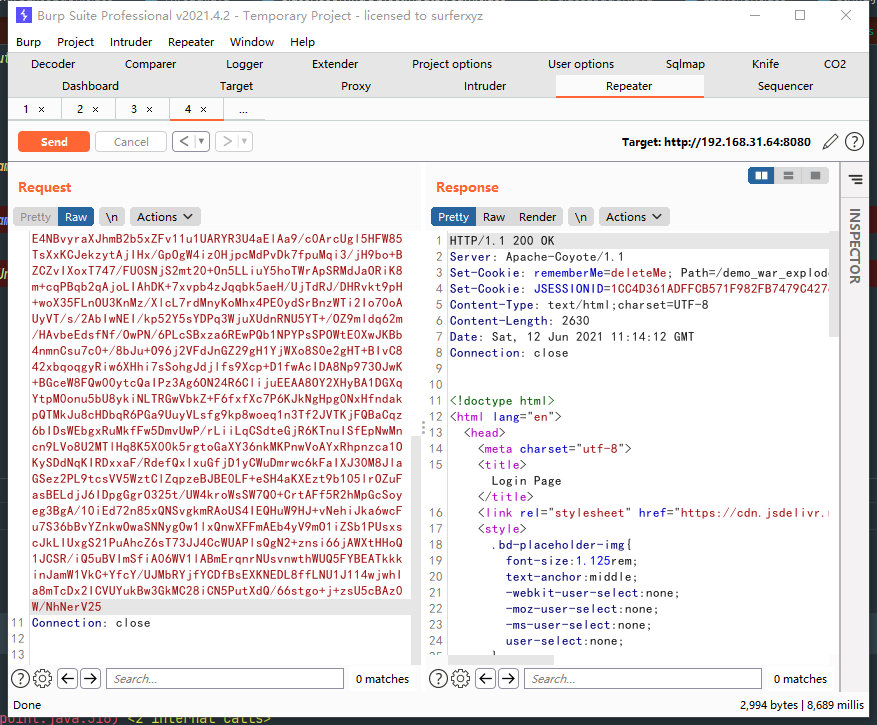Viewport: 877px width, 725px height.
Task: Switch request view to Pretty
Action: click(35, 217)
